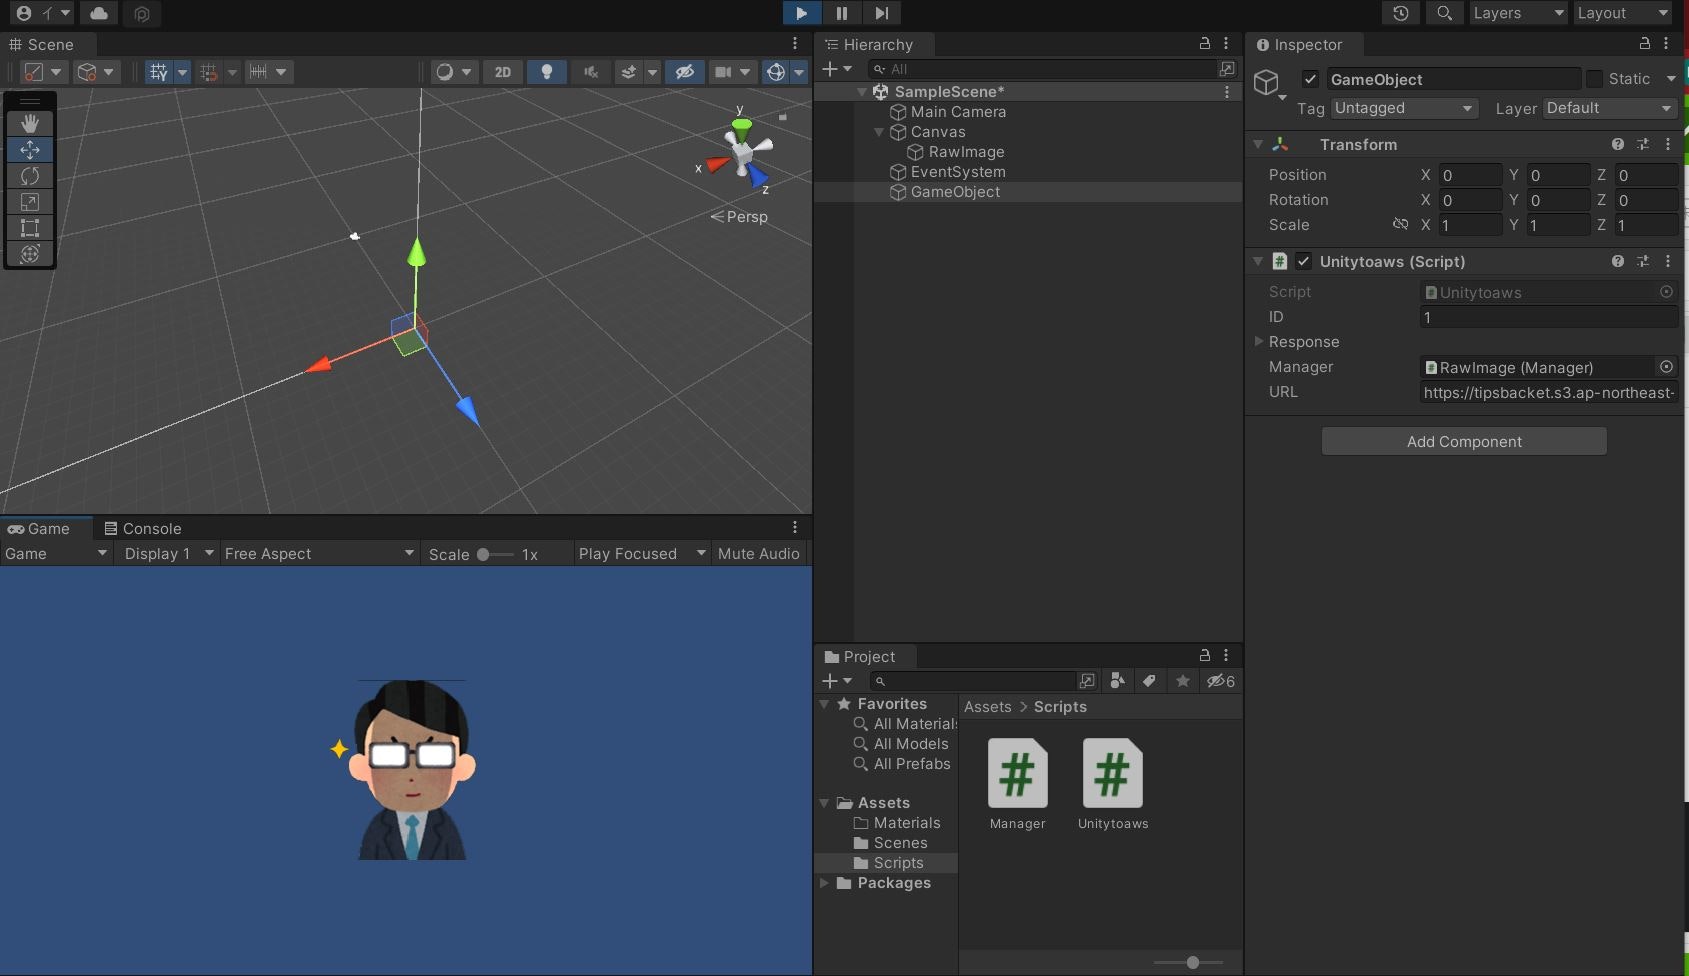Open the Layers dropdown
This screenshot has width=1689, height=976.
[x=1518, y=13]
